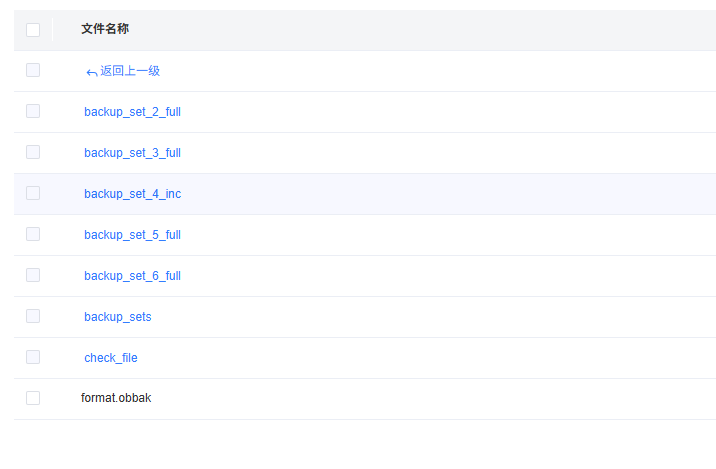Open the backup_sets folder link

117,317
